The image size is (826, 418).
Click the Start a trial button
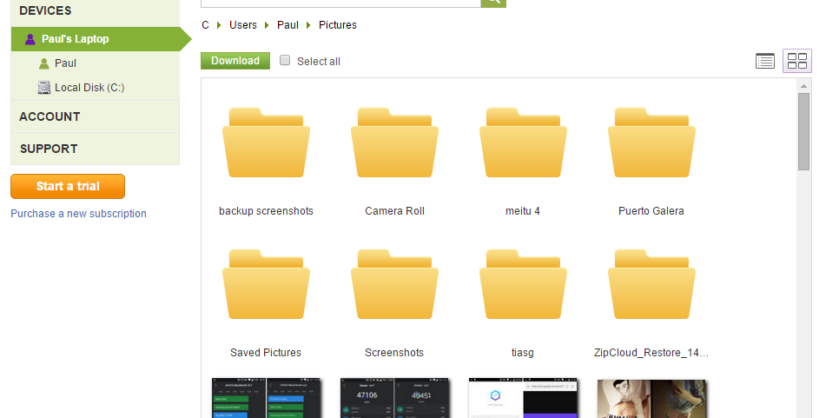[x=68, y=186]
